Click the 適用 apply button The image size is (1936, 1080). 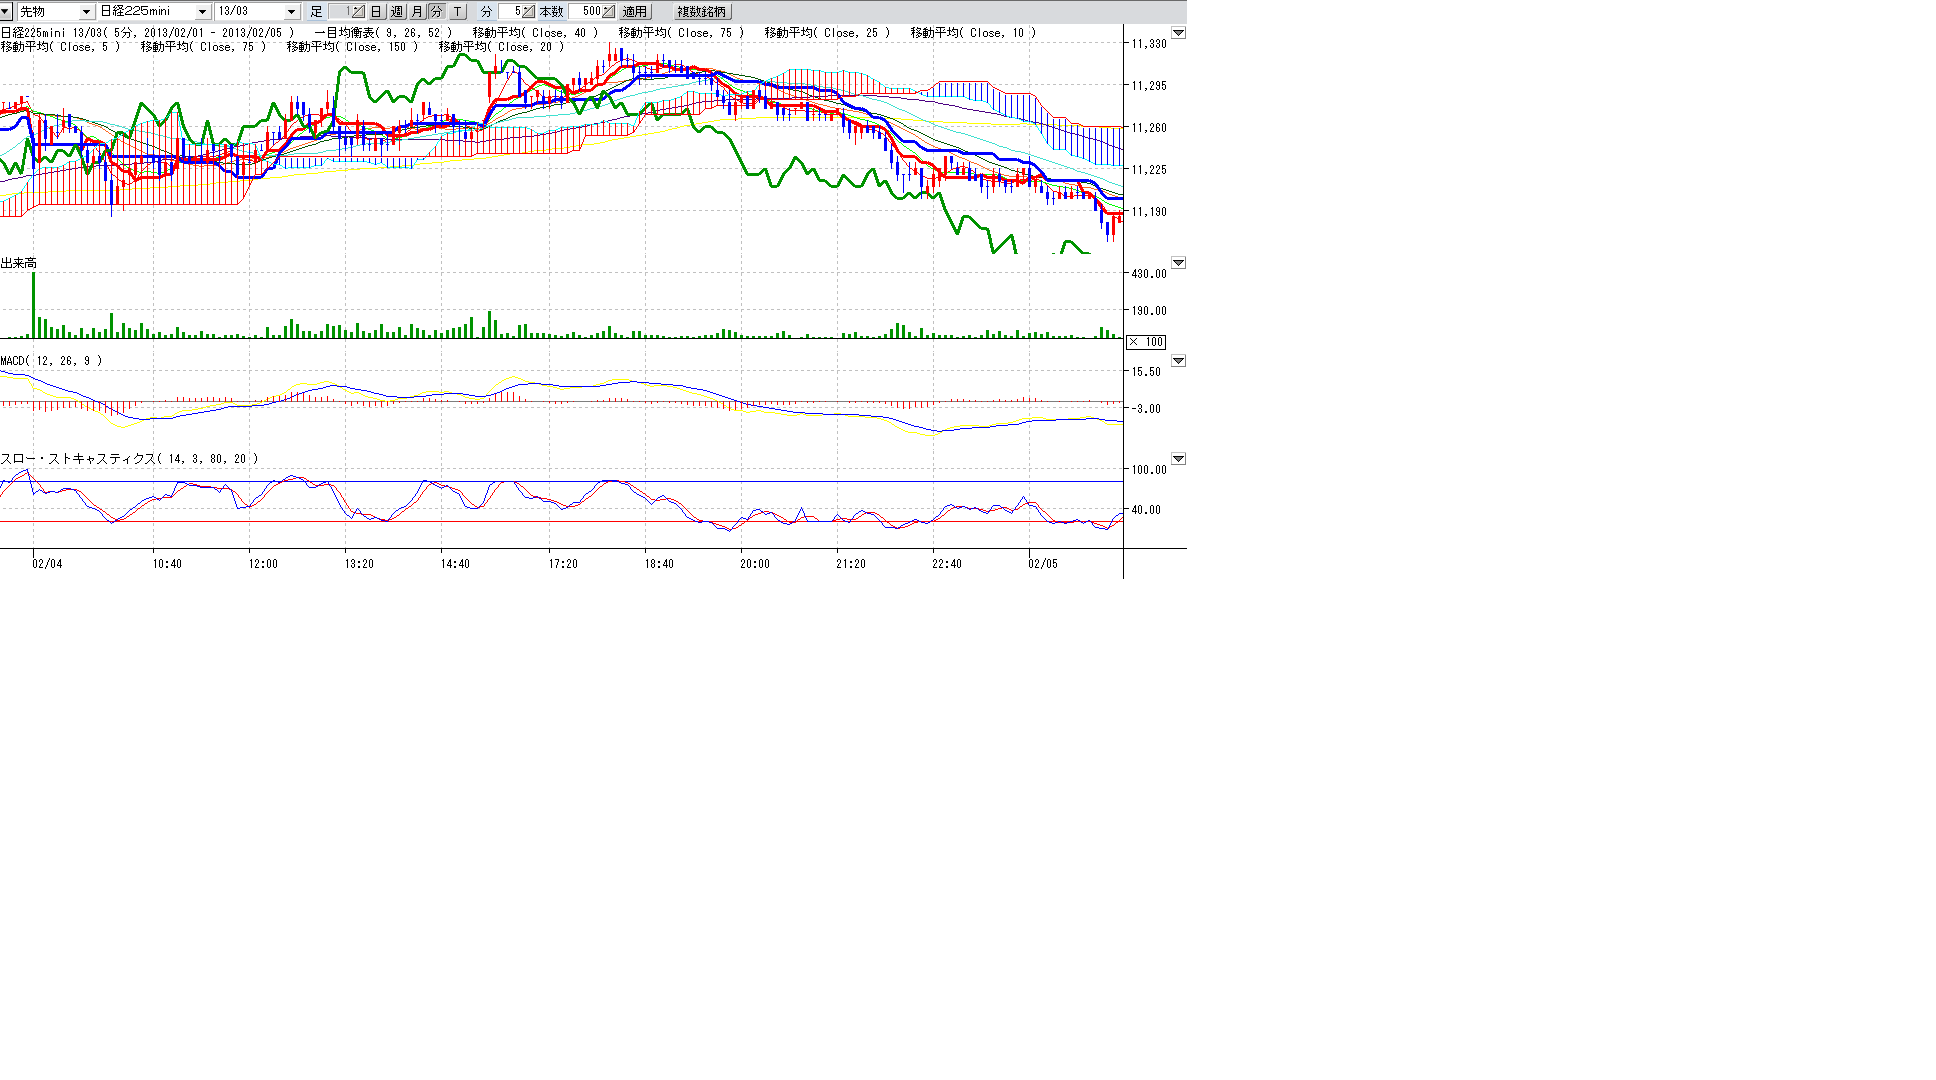pos(634,12)
